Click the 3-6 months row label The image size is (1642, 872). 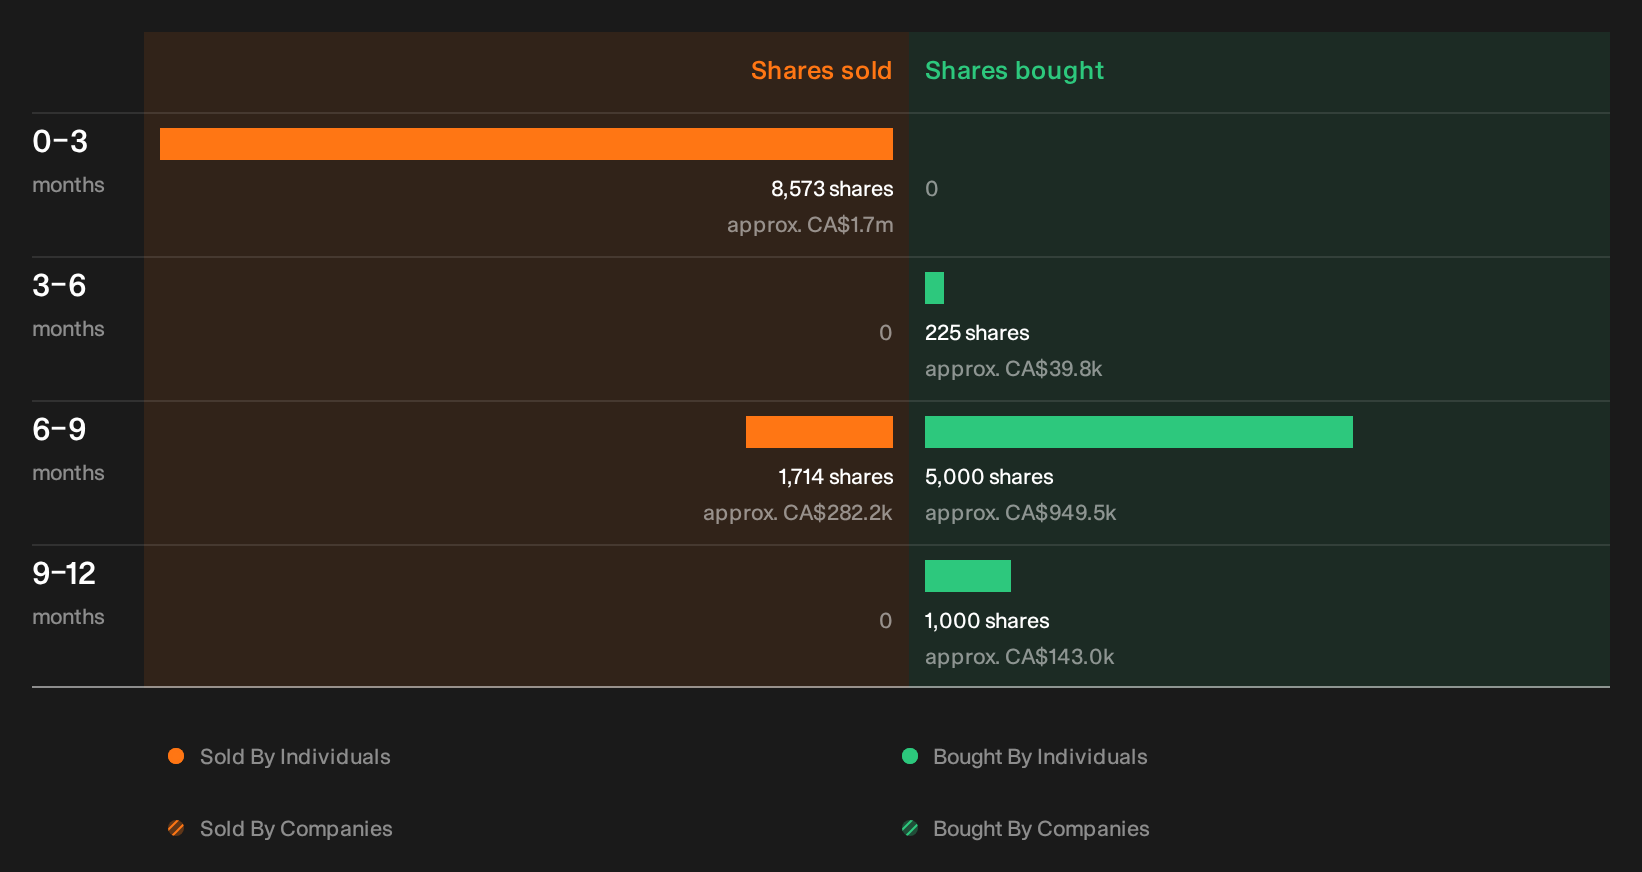point(68,305)
